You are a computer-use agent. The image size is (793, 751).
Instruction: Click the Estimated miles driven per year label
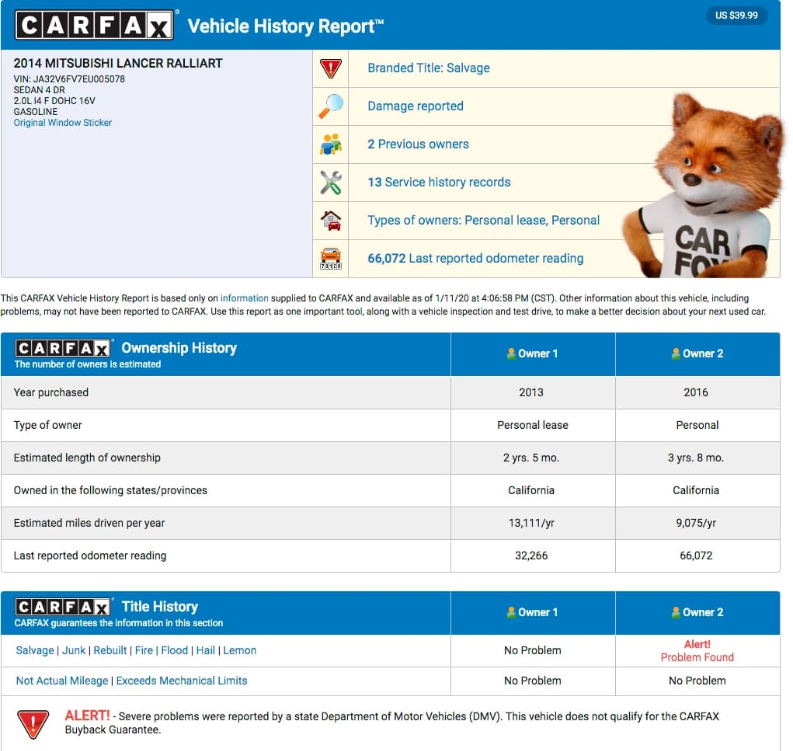89,522
